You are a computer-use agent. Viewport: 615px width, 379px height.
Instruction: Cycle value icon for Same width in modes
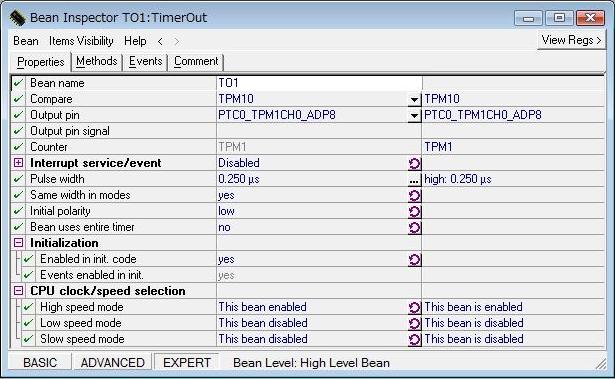click(414, 195)
